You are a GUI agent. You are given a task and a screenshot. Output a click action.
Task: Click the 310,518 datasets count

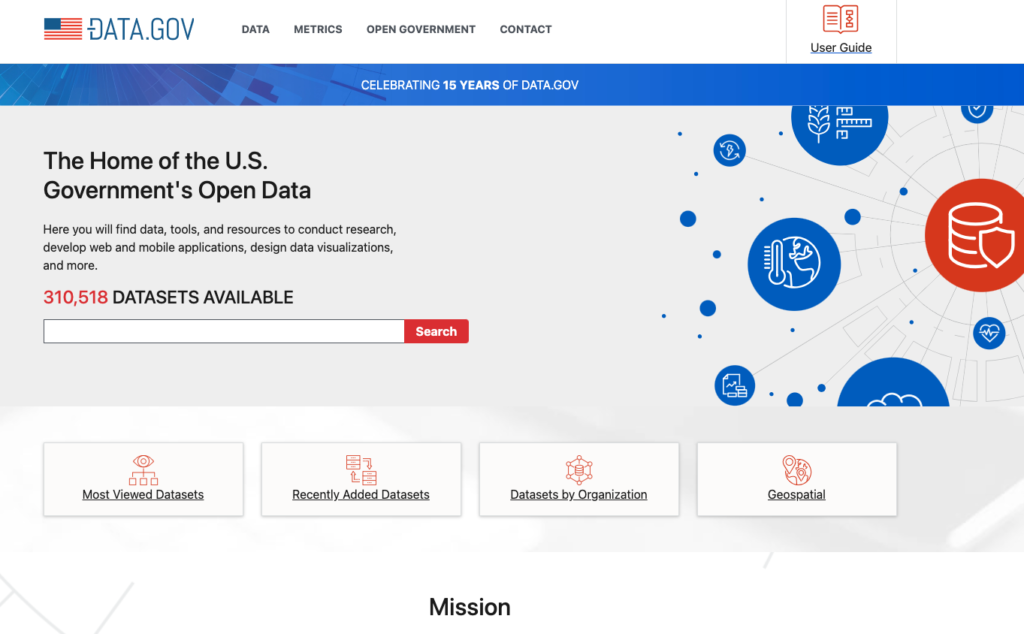pos(75,297)
